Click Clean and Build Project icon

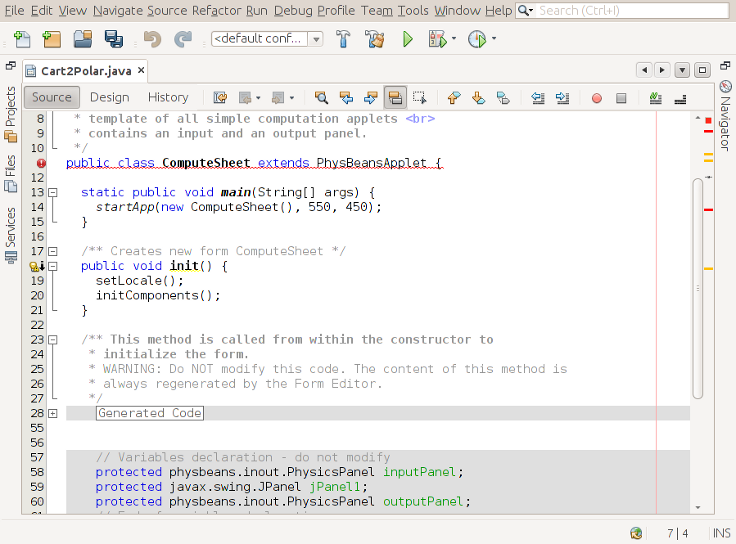[374, 39]
